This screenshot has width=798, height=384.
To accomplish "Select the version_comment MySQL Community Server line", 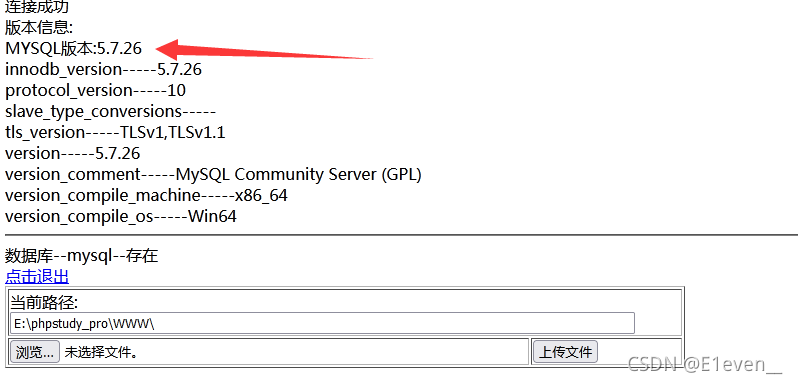I will (213, 174).
